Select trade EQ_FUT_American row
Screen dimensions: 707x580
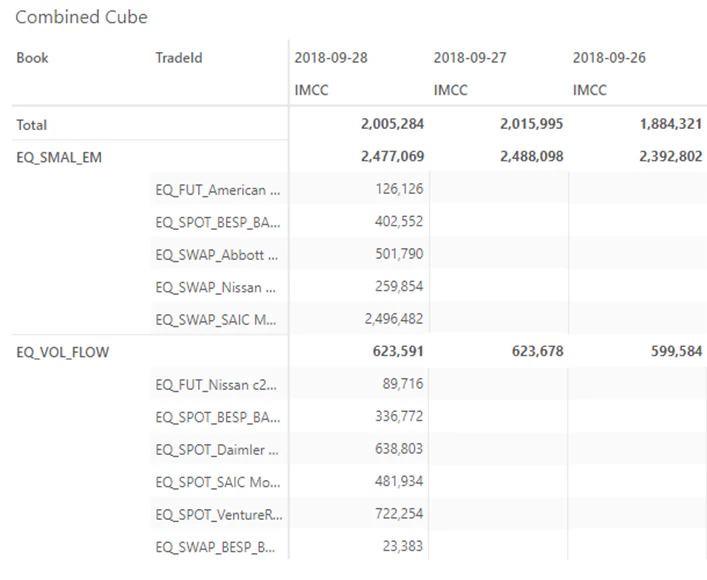(x=218, y=190)
